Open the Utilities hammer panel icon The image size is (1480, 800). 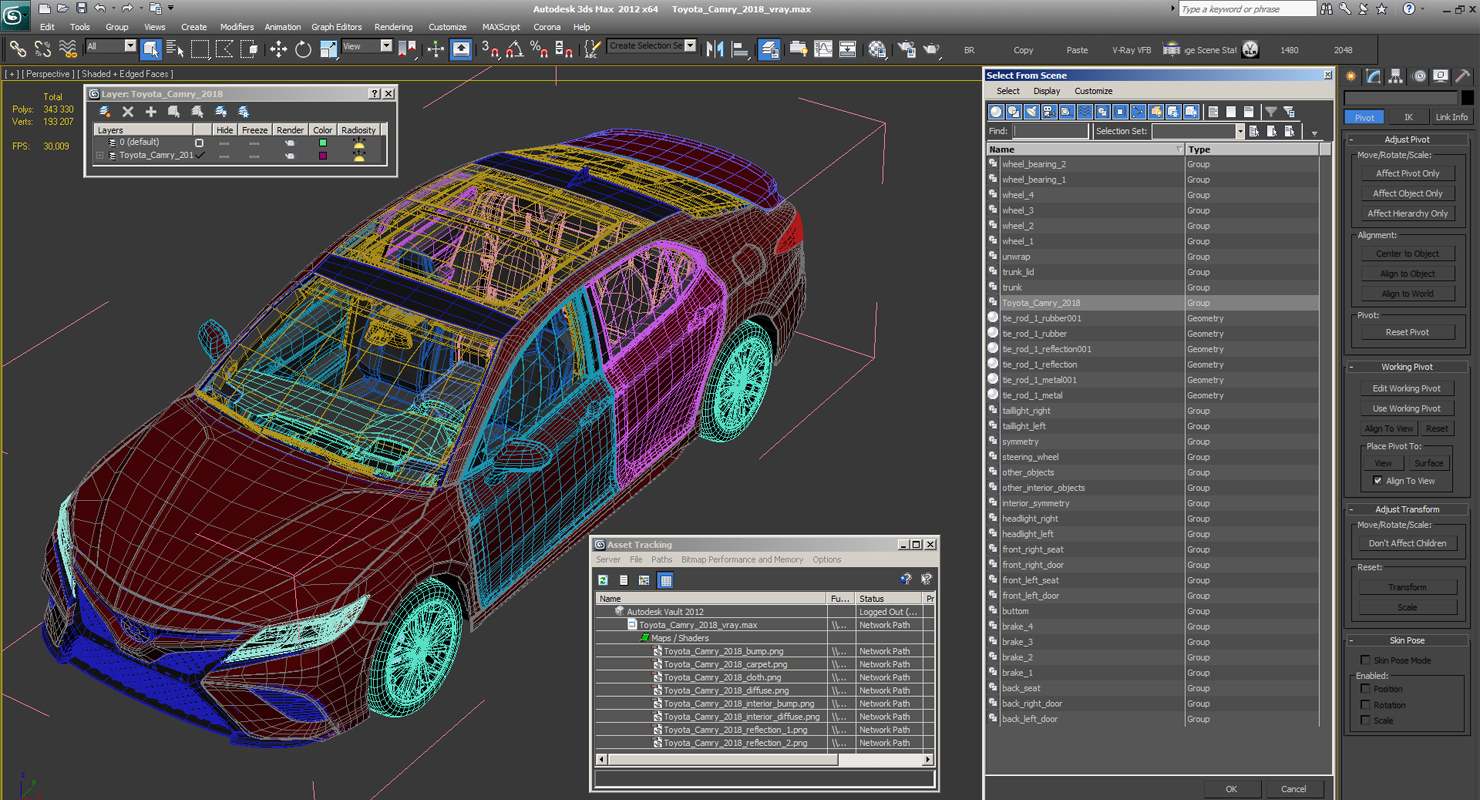pyautogui.click(x=1463, y=76)
